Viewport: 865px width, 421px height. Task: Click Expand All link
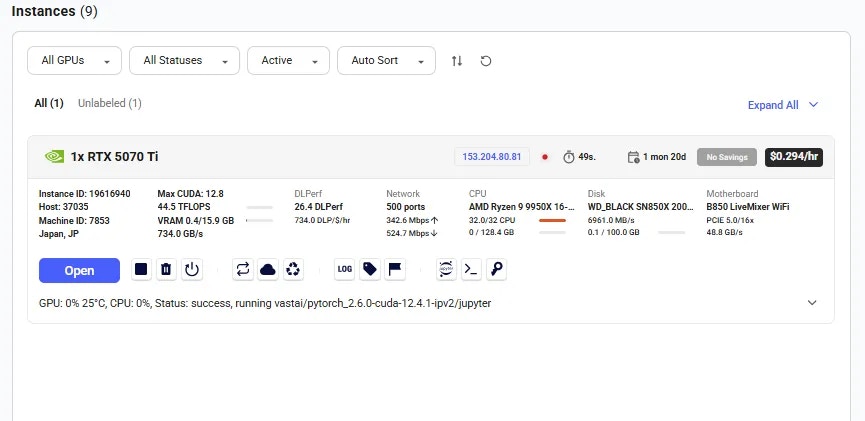[783, 105]
